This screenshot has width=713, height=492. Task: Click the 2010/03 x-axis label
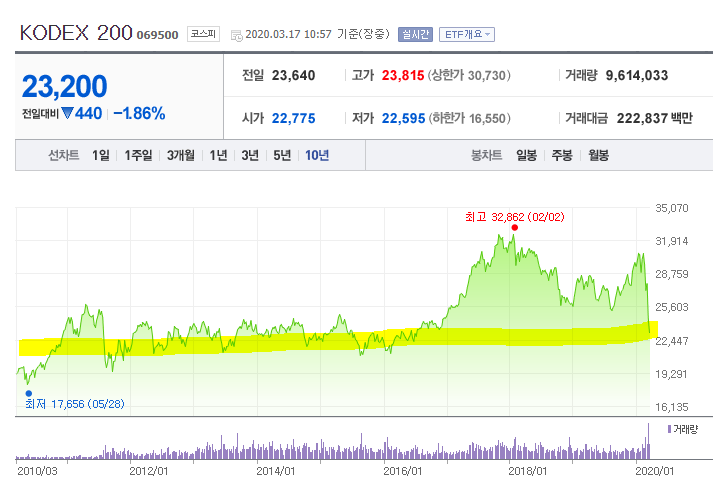pyautogui.click(x=37, y=471)
